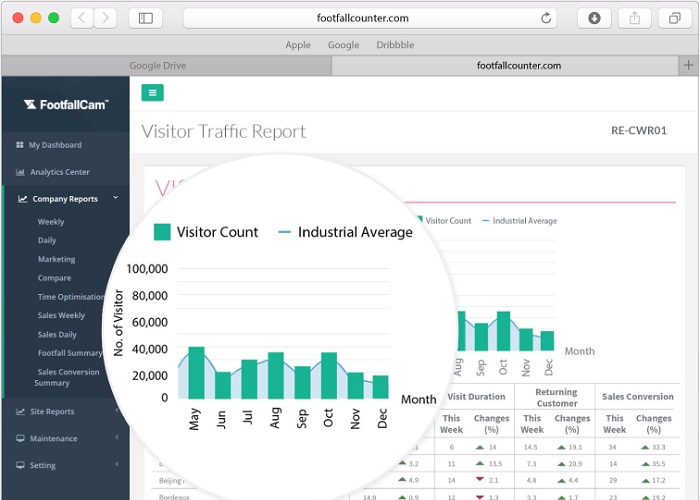Click the Safari back arrow

coord(81,18)
